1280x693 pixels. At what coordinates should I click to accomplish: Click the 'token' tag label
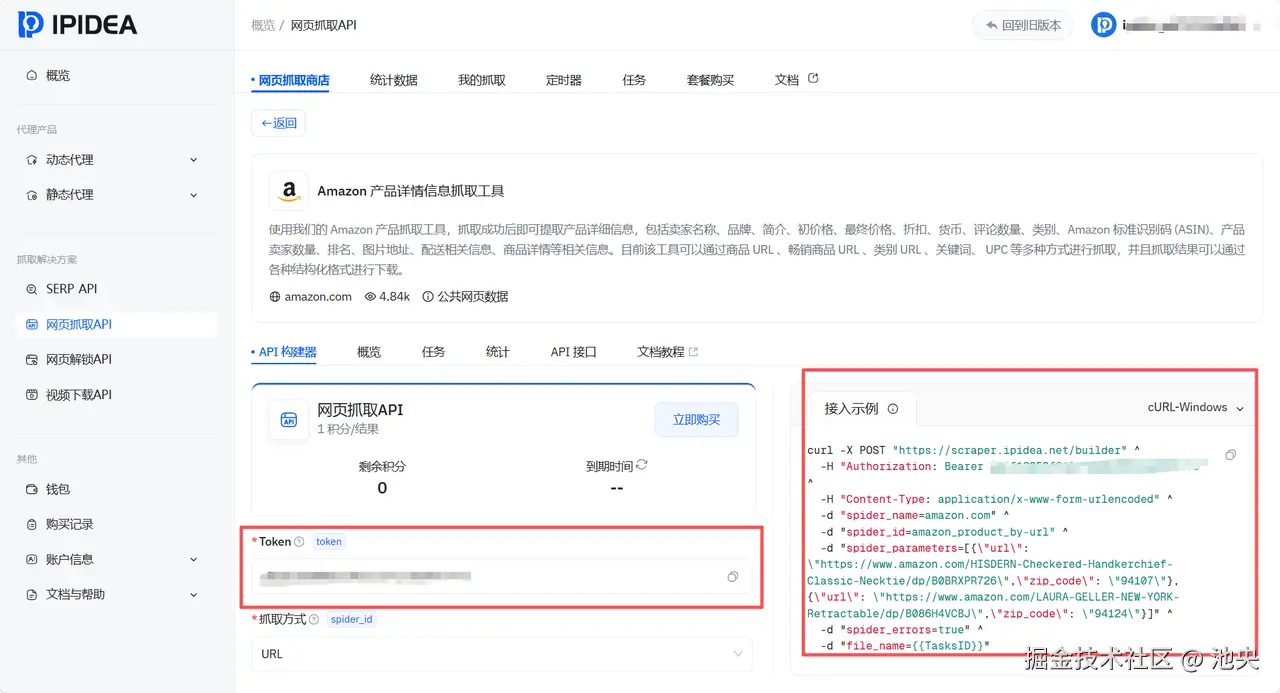(329, 542)
